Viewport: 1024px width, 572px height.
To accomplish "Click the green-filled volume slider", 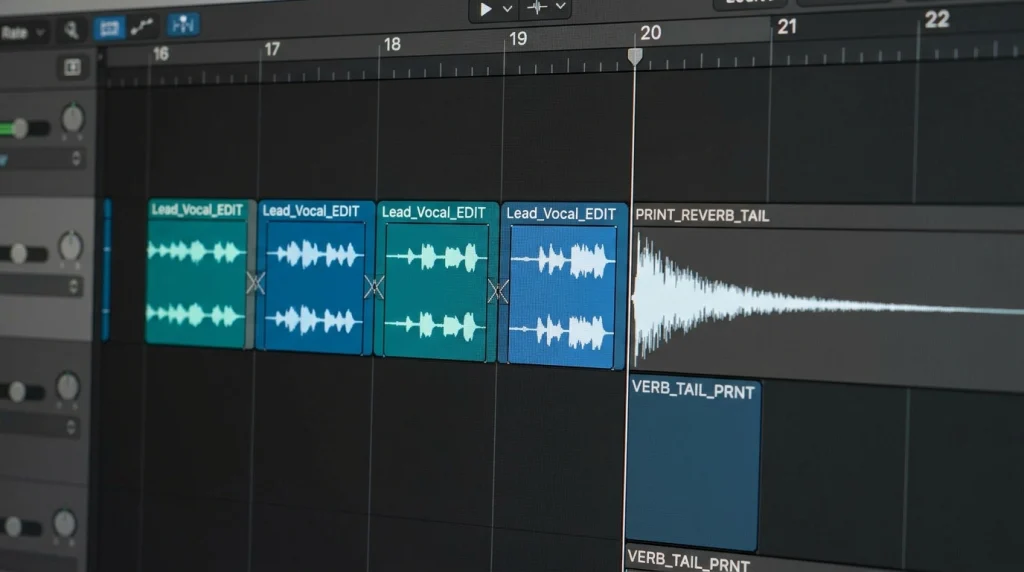I will 24,128.
